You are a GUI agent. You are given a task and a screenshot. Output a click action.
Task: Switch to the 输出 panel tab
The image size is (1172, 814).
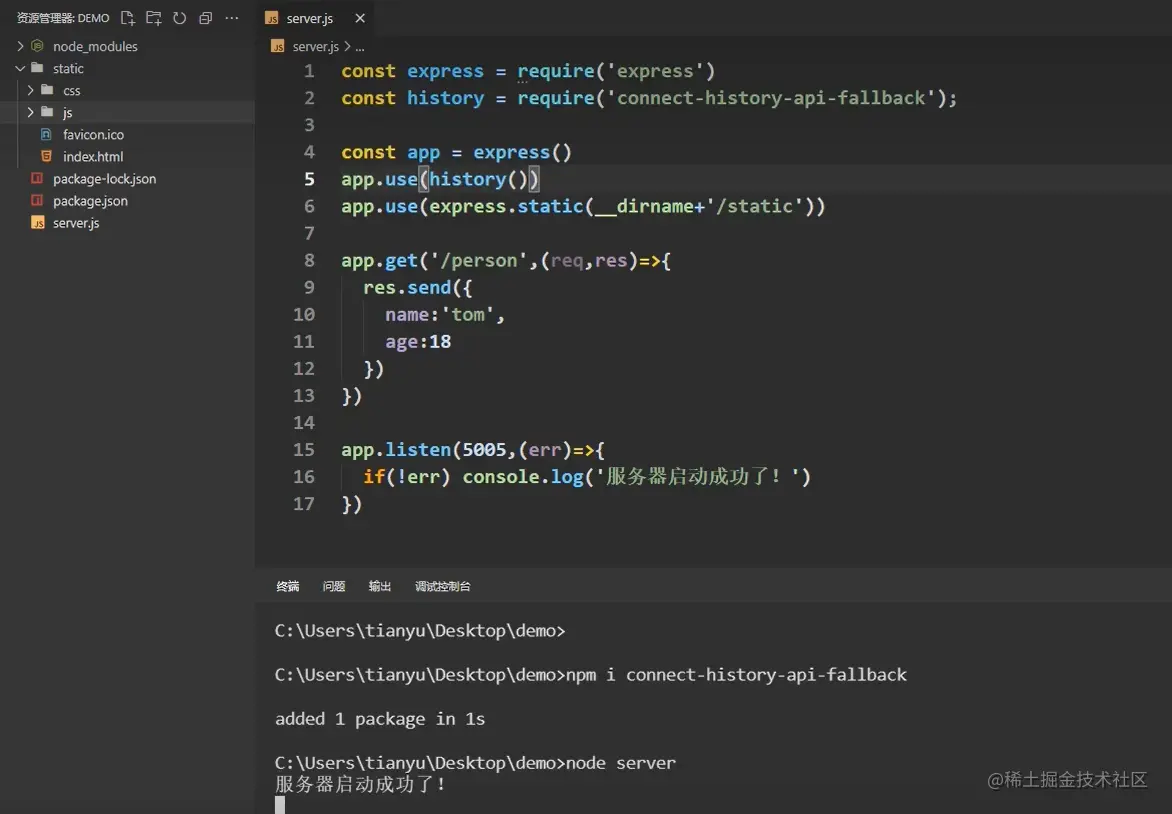point(380,586)
